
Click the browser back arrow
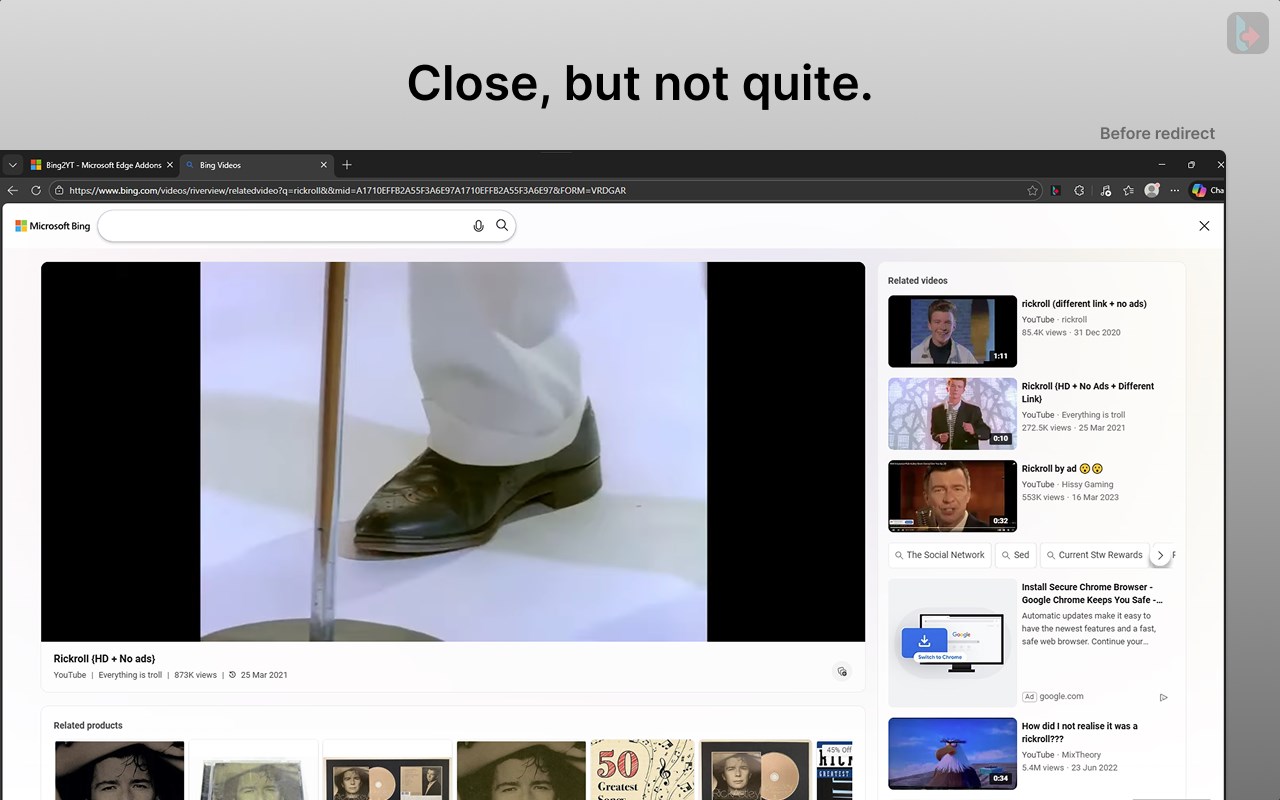tap(13, 190)
